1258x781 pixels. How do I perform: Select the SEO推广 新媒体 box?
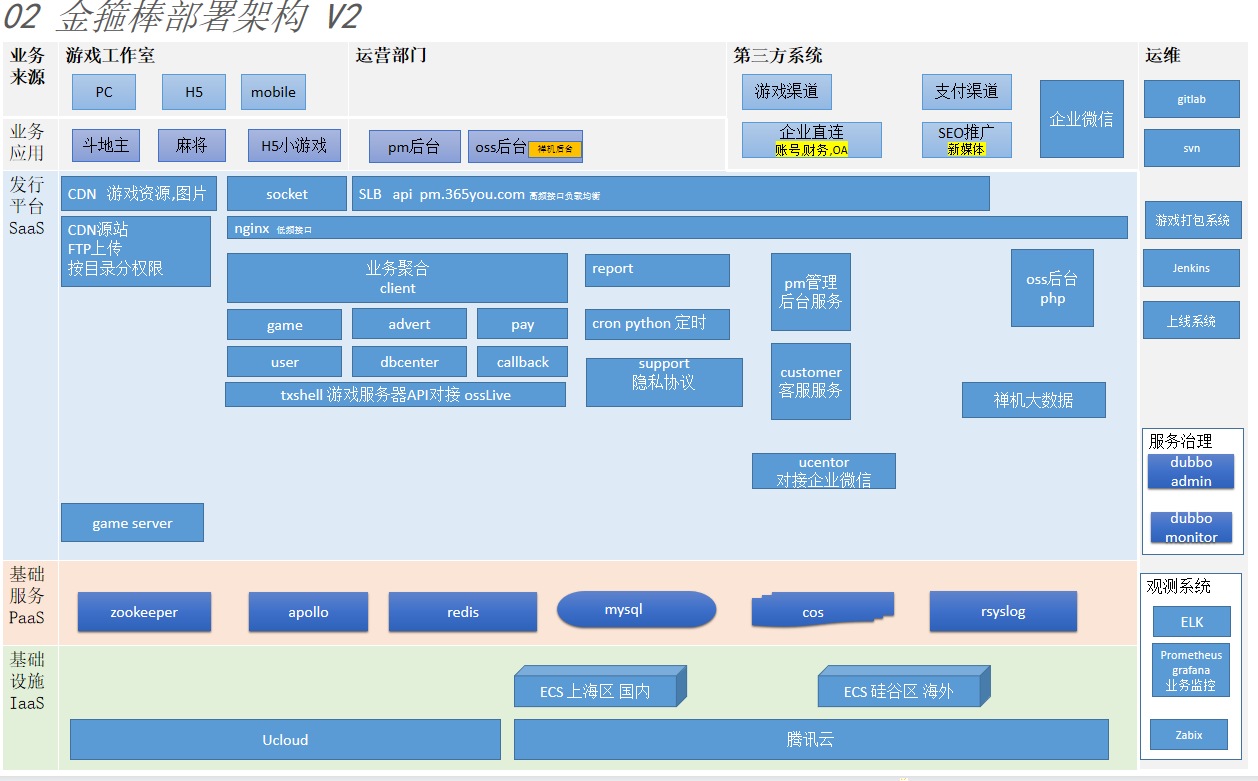point(967,140)
